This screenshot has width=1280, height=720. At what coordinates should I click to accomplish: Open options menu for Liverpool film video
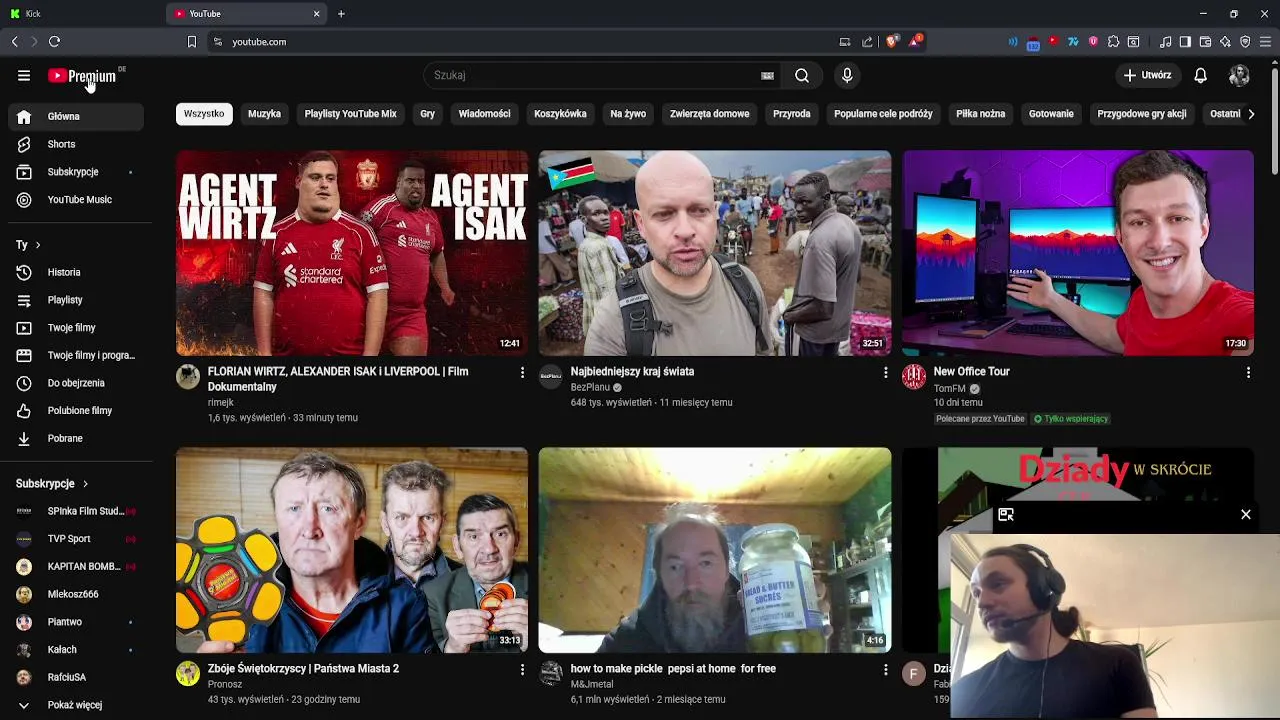point(522,372)
